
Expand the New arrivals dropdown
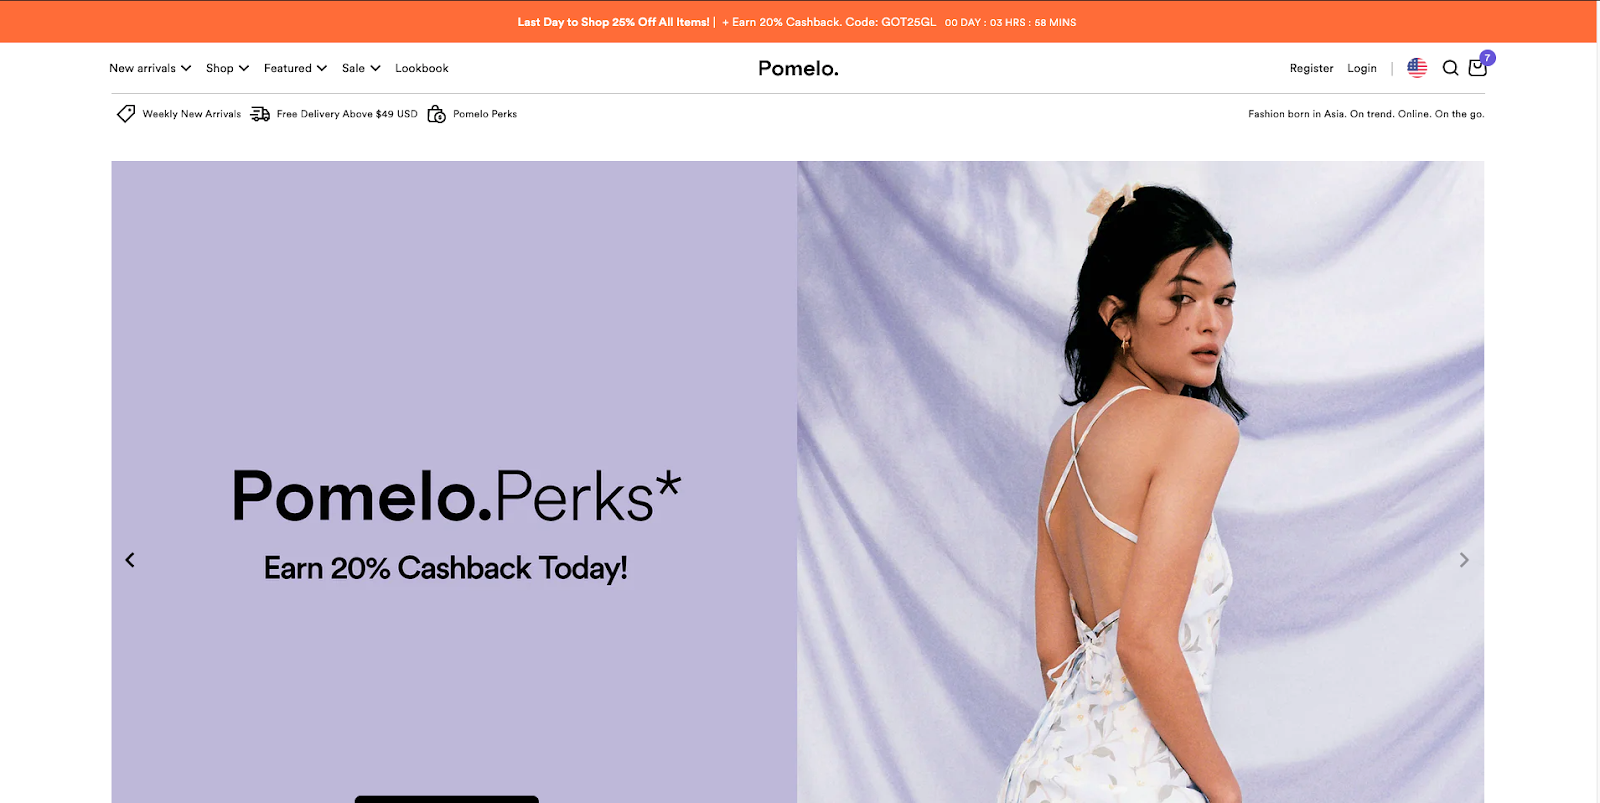pos(150,68)
